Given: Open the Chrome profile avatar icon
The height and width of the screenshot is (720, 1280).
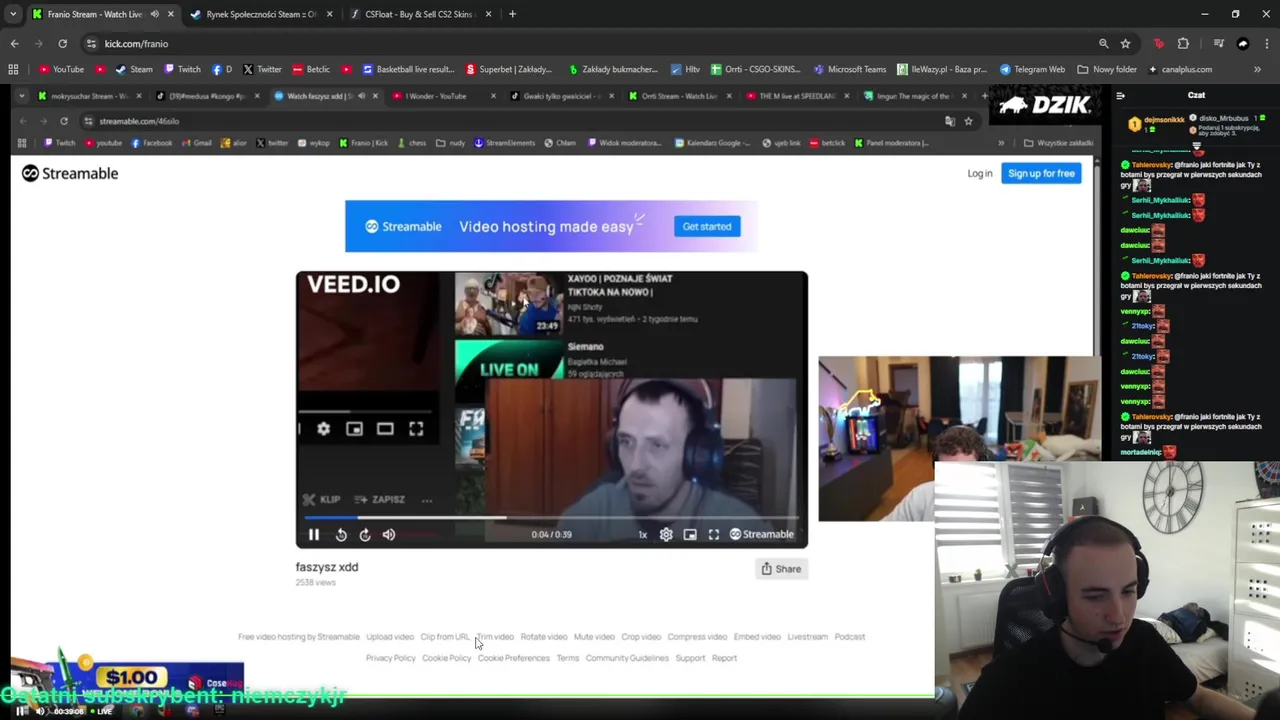Looking at the screenshot, I should [x=1243, y=44].
